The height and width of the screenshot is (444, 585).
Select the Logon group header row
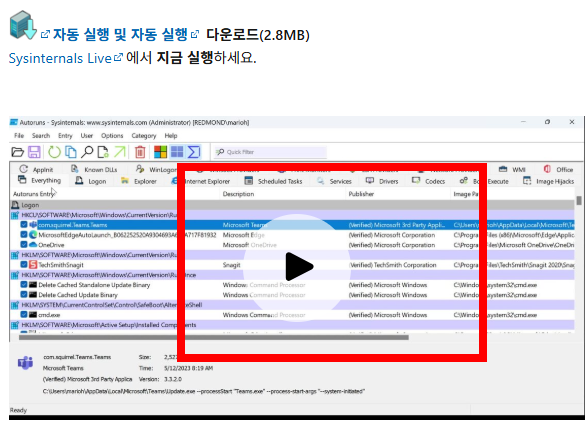click(x=292, y=205)
